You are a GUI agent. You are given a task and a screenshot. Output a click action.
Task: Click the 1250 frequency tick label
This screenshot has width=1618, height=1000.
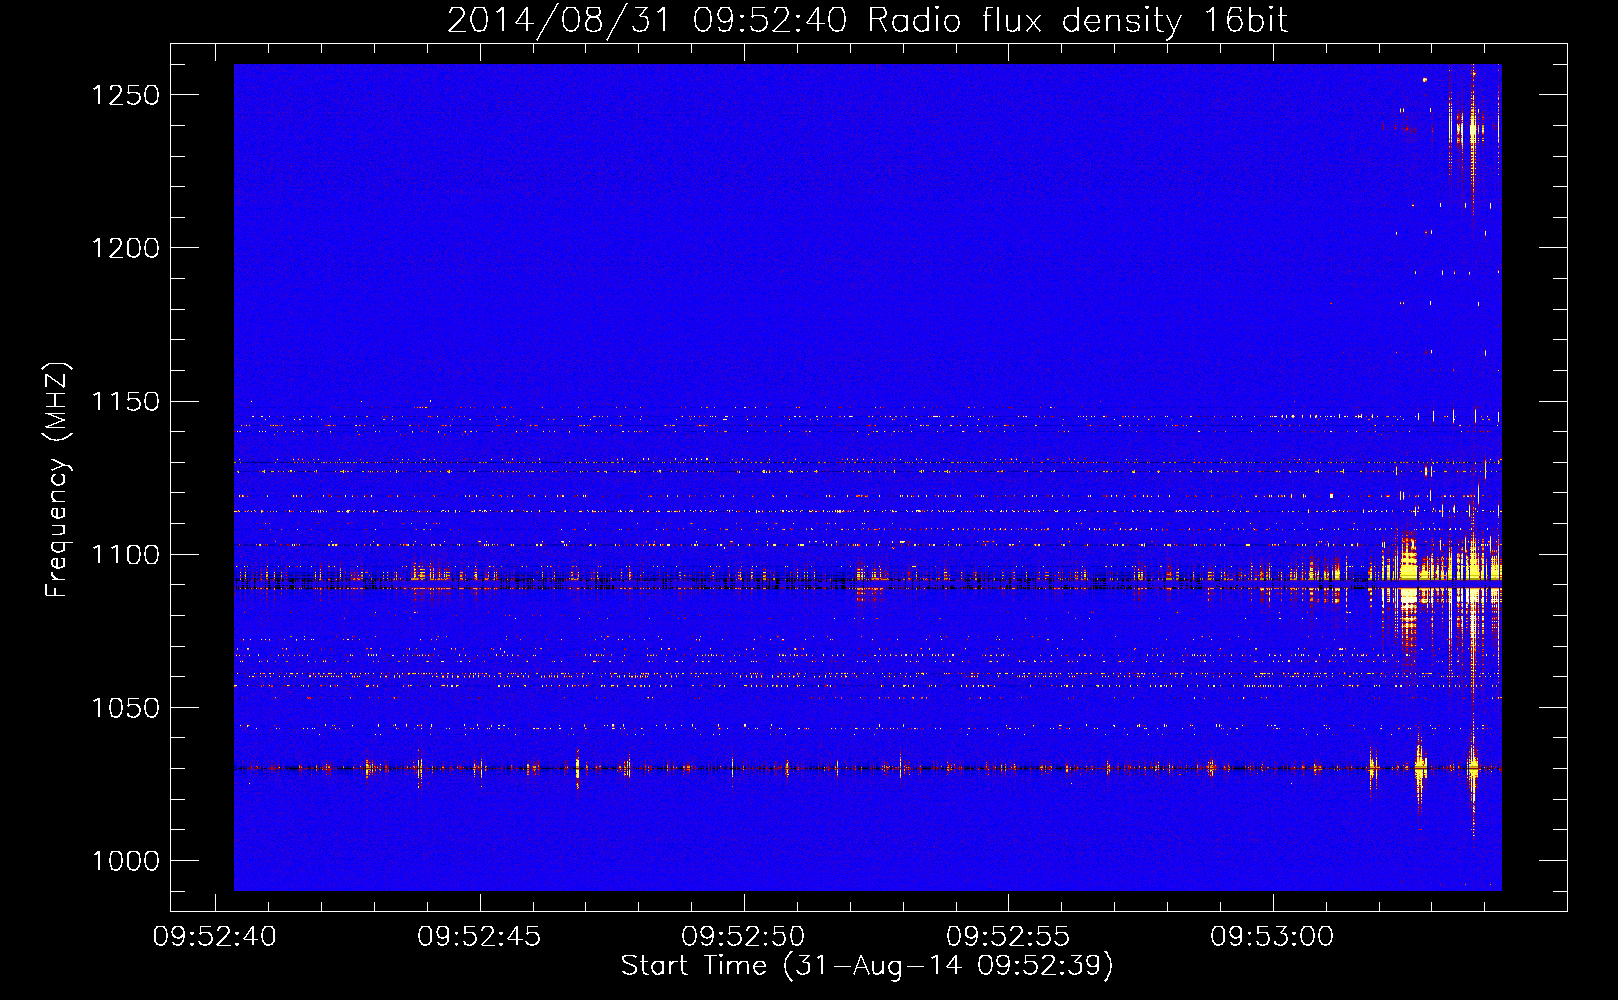point(125,95)
